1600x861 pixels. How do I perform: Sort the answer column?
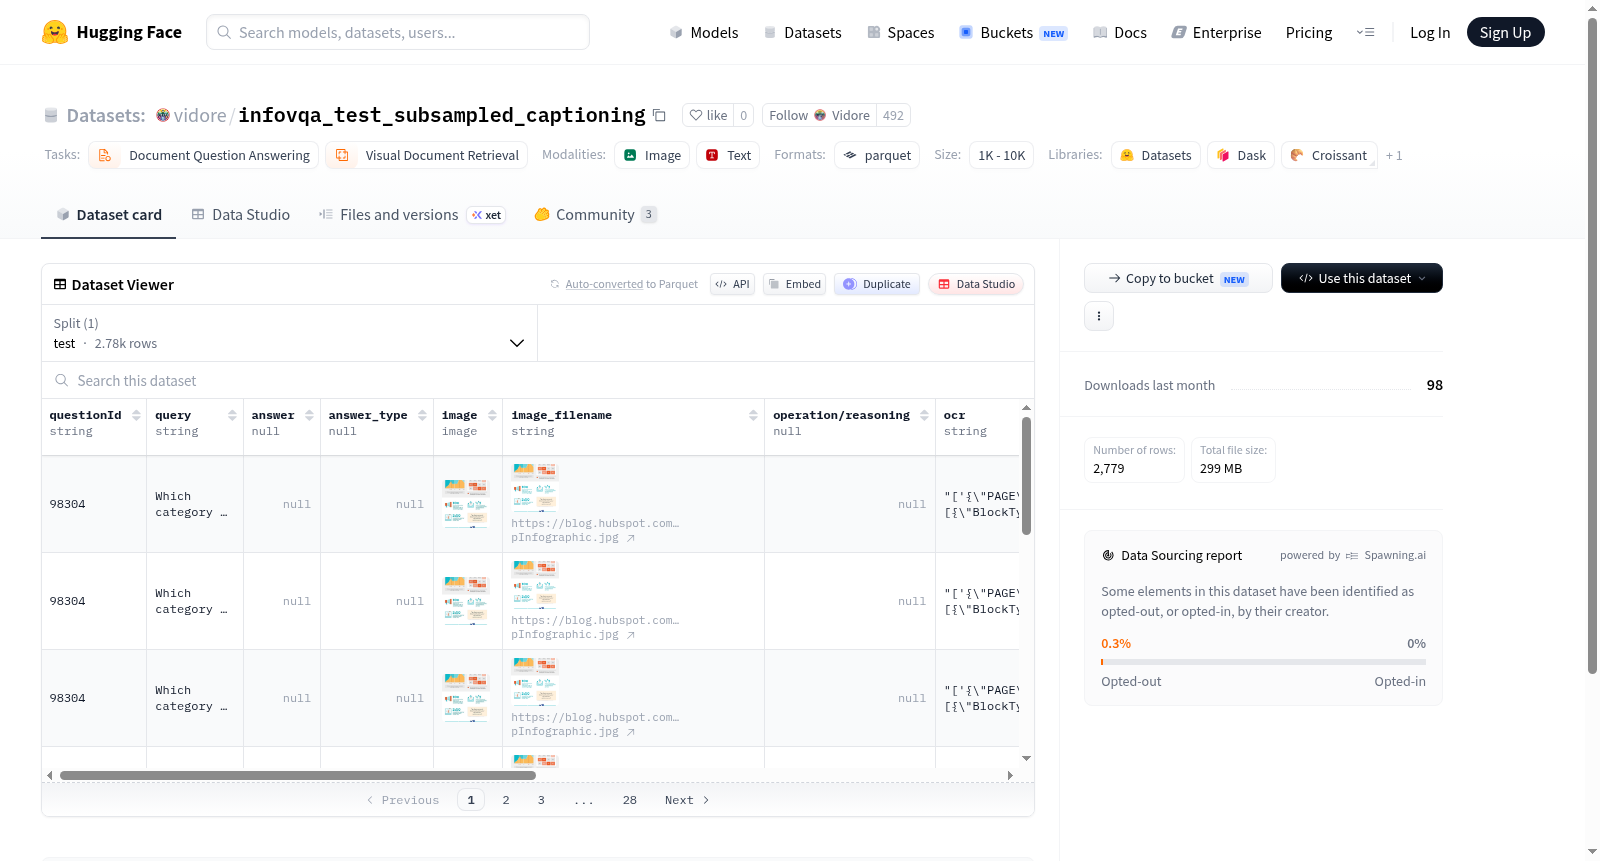click(309, 415)
